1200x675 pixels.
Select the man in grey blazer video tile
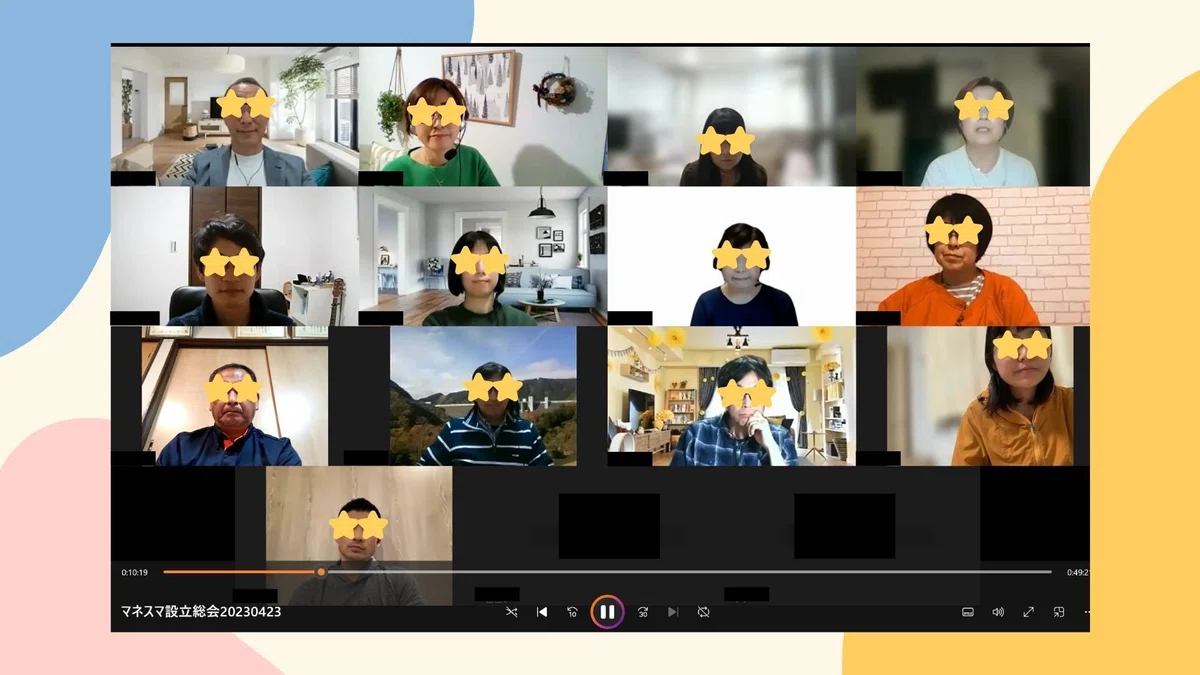point(235,116)
